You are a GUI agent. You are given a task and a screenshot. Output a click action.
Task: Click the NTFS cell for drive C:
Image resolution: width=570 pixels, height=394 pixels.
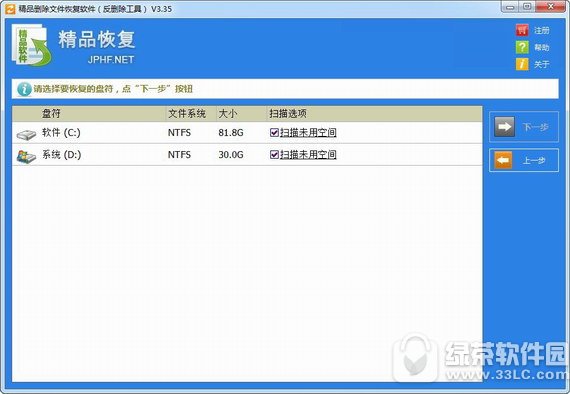[179, 133]
